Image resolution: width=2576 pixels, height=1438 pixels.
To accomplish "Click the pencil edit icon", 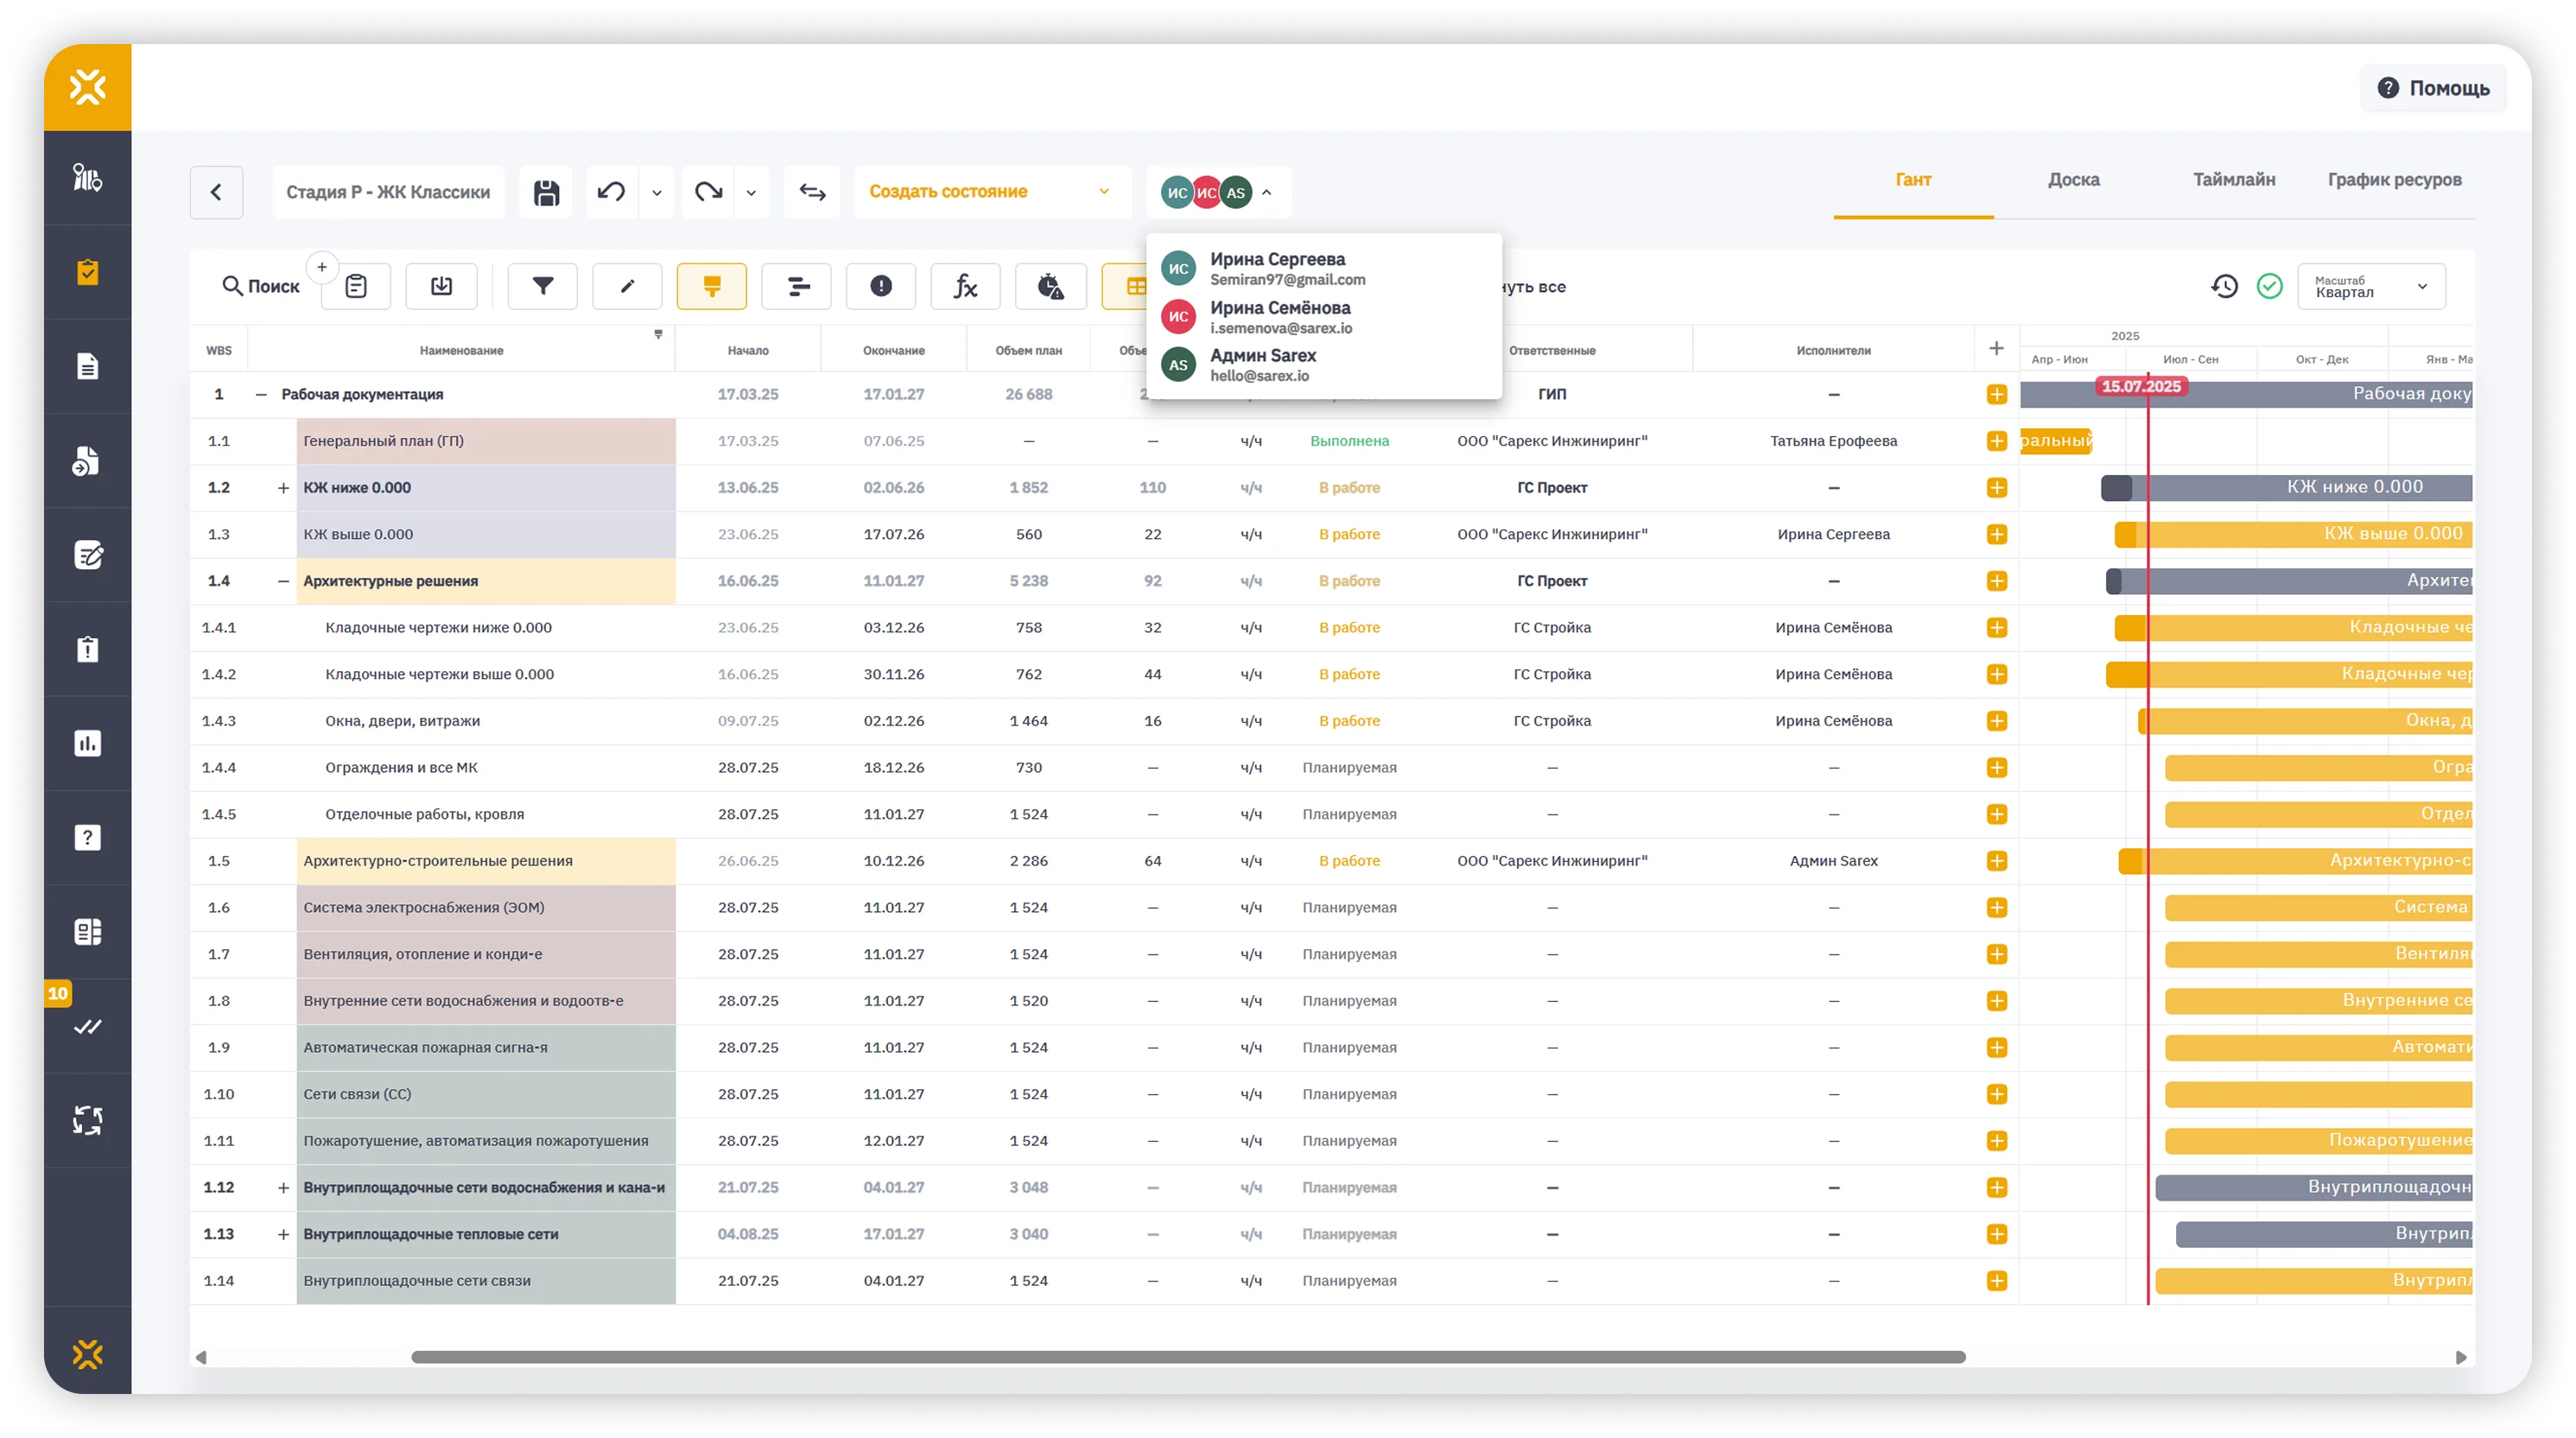I will (627, 287).
